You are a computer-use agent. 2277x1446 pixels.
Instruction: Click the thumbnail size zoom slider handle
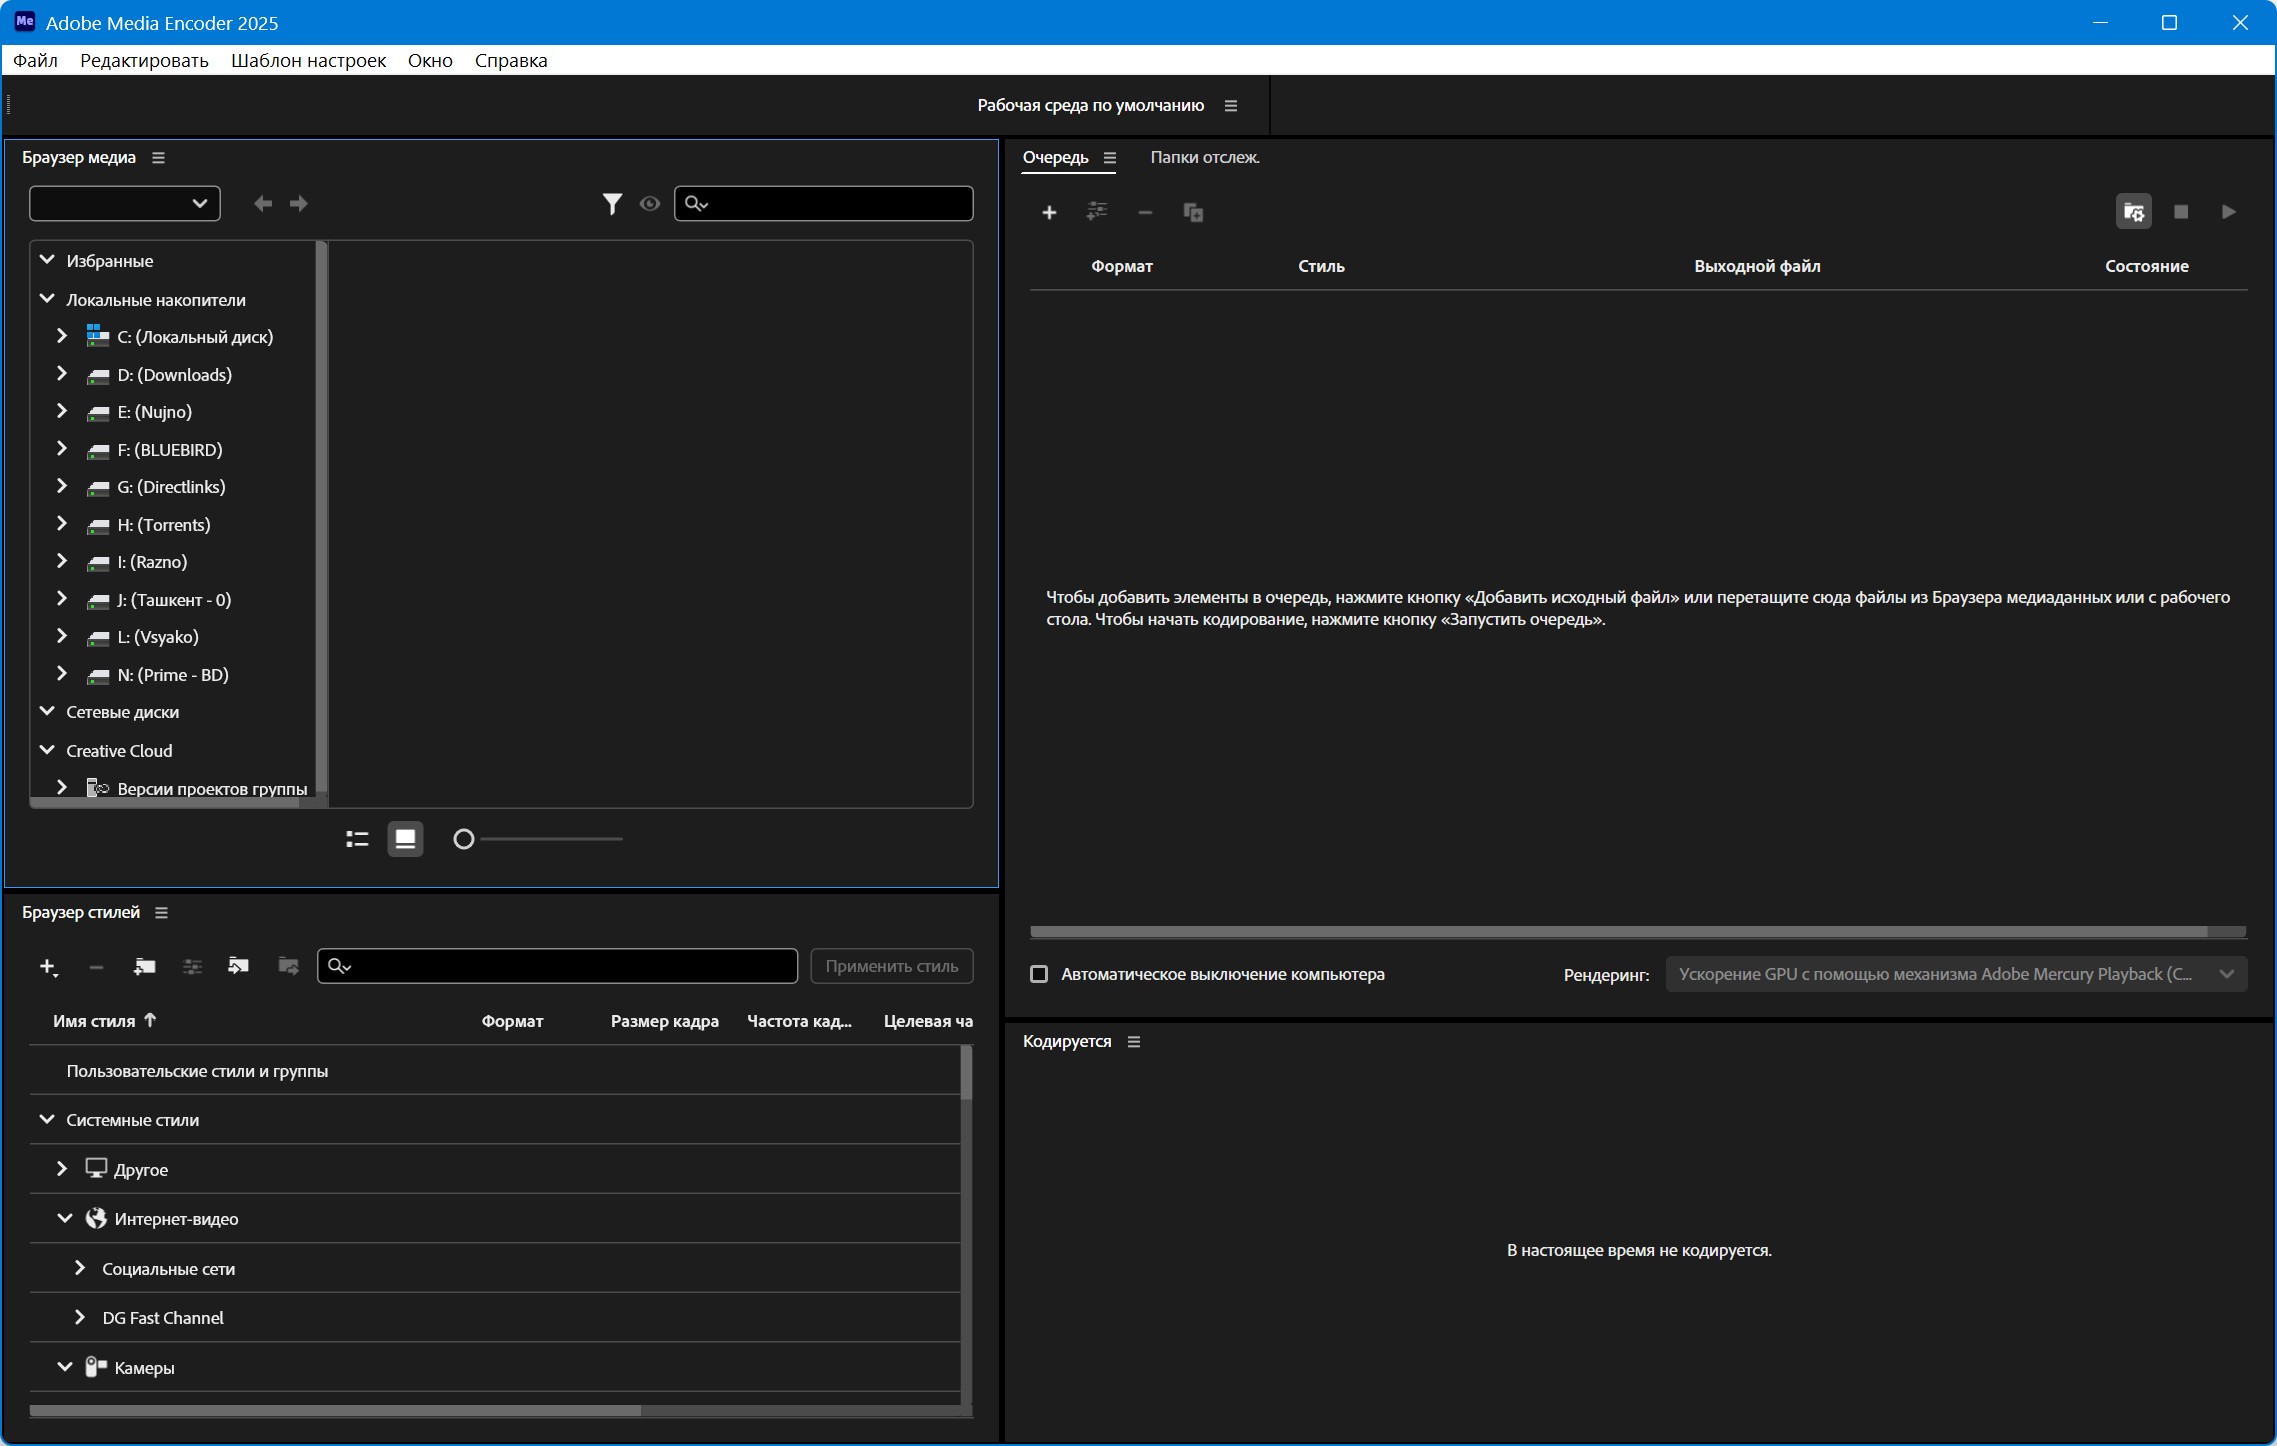click(x=463, y=839)
